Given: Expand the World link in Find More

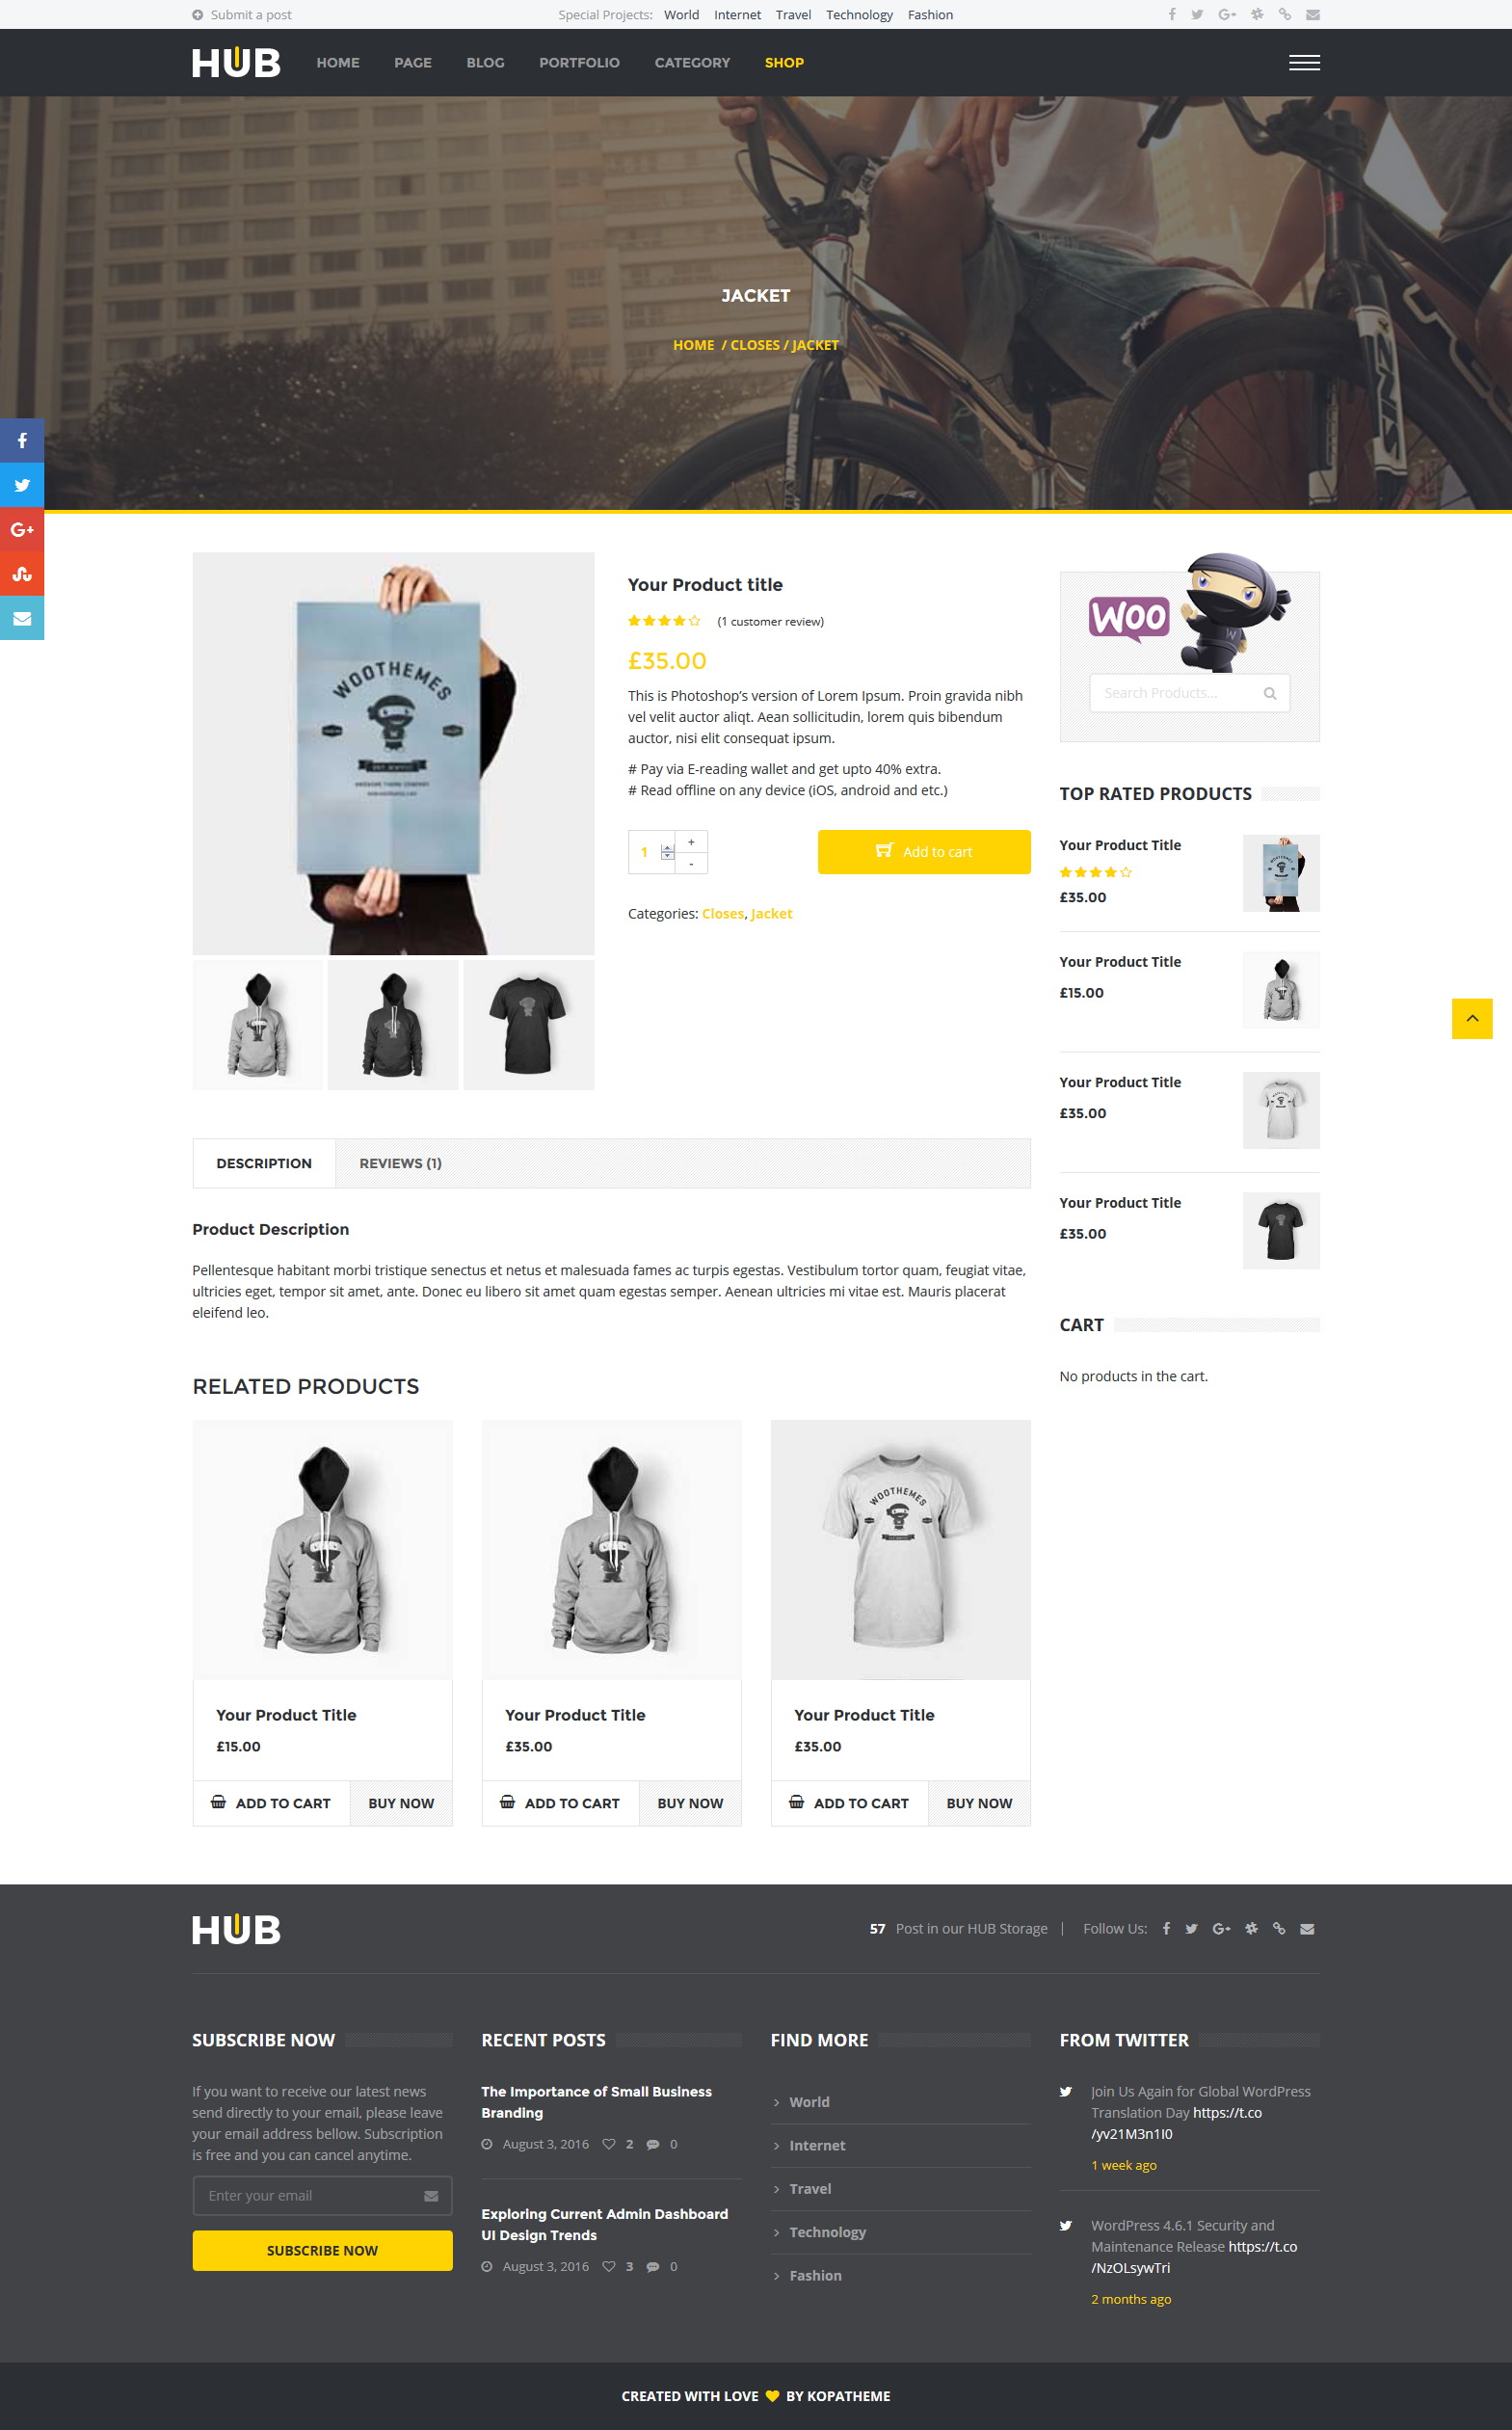Looking at the screenshot, I should click(809, 2102).
